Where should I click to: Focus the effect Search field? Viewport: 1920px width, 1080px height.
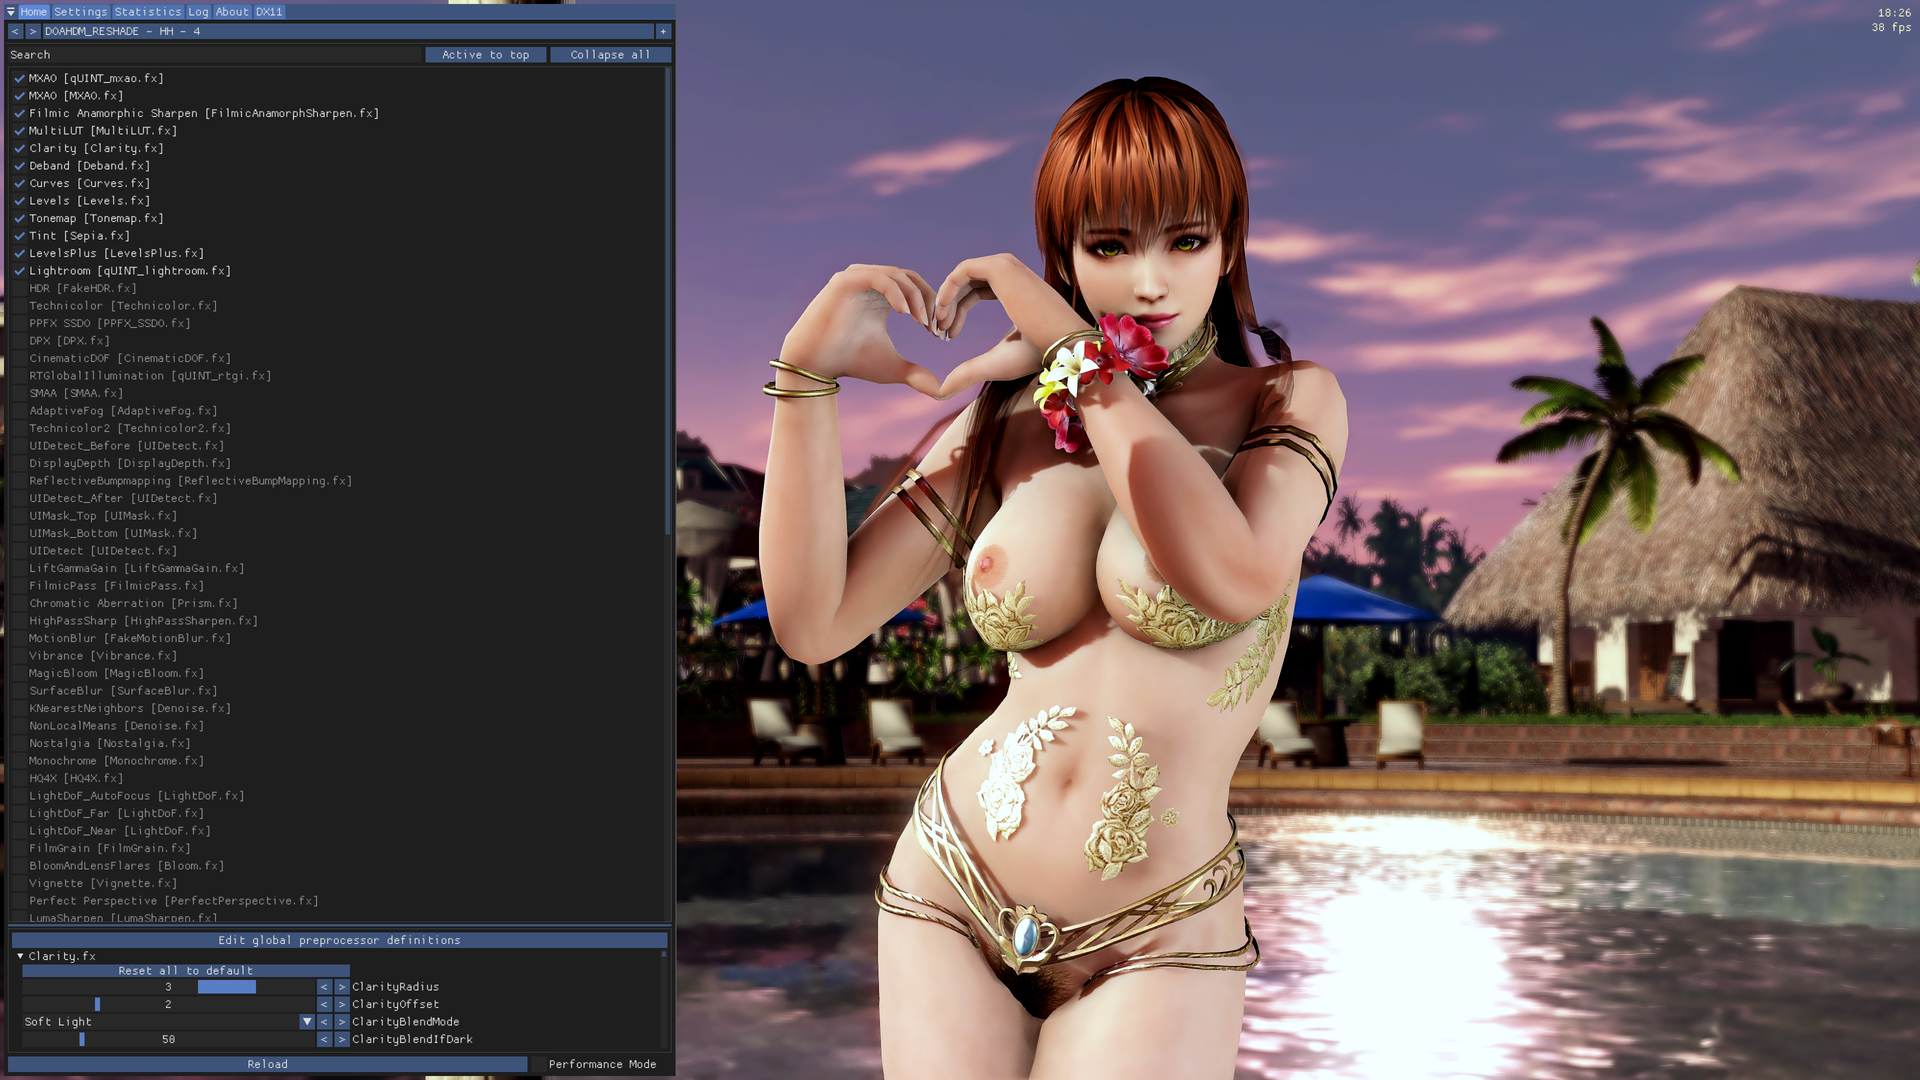(x=215, y=55)
